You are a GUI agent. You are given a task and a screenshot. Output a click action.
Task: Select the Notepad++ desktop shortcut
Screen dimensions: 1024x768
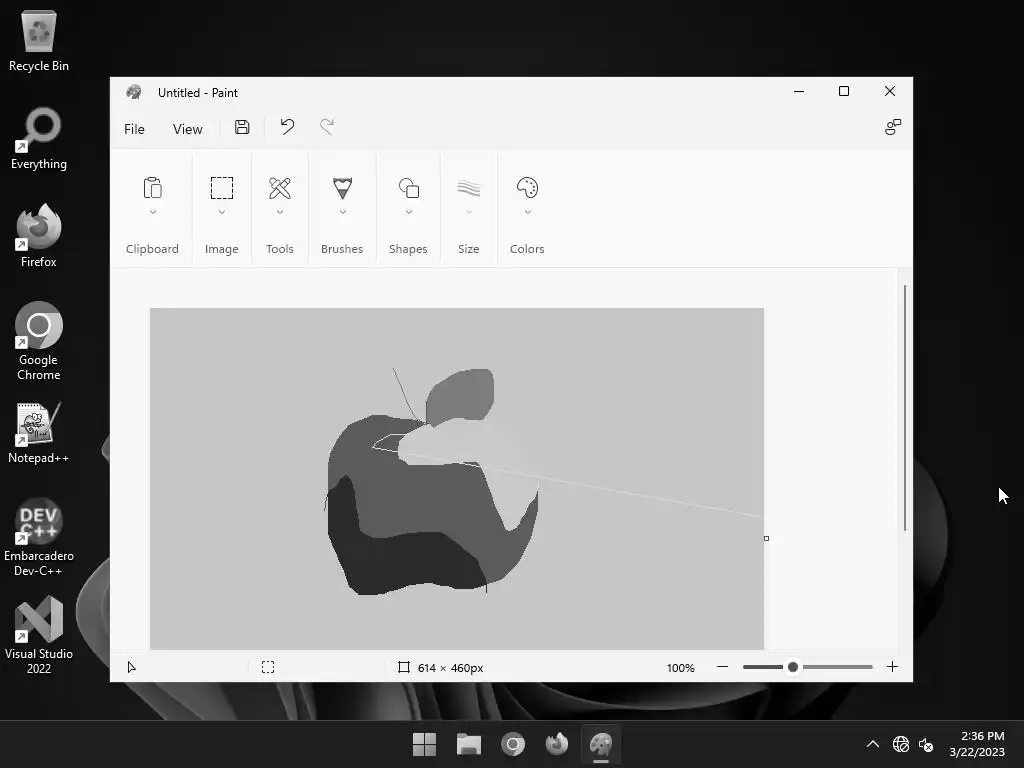[x=39, y=432]
